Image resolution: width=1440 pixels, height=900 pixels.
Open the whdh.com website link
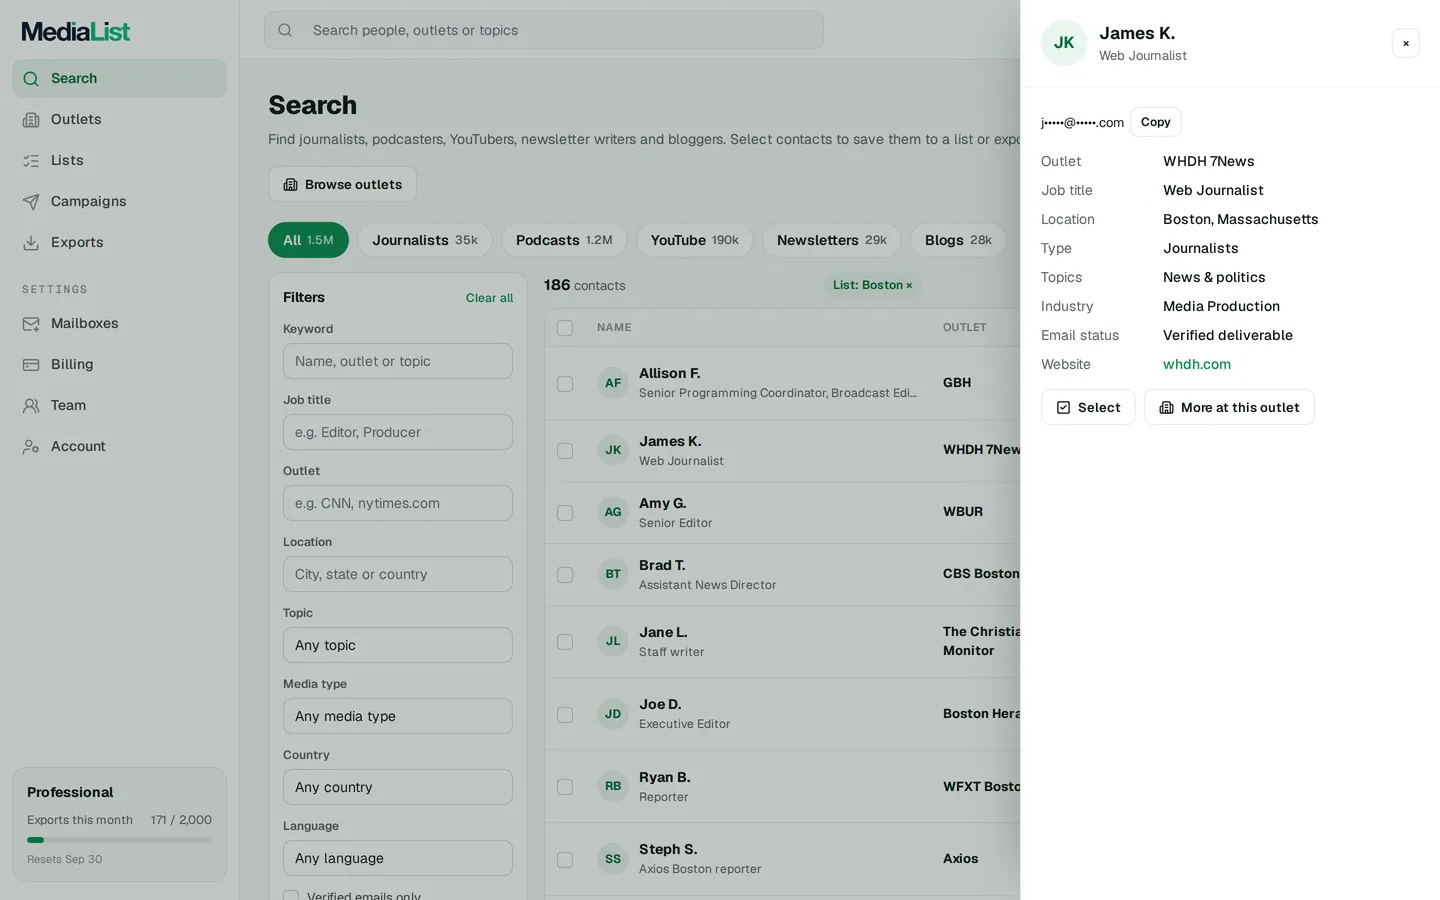tap(1197, 364)
